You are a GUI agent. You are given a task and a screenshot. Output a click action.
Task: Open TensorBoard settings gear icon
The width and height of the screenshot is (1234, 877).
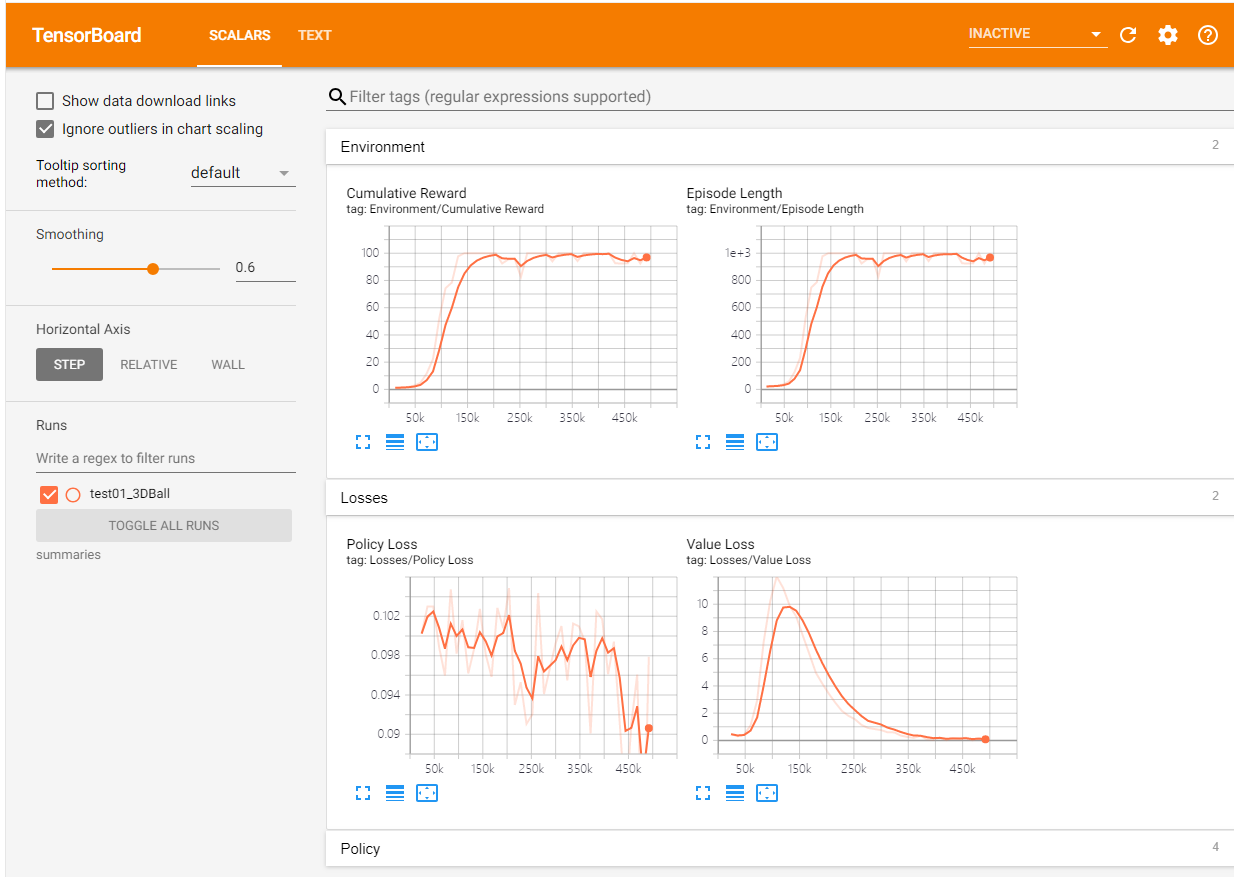[1168, 35]
